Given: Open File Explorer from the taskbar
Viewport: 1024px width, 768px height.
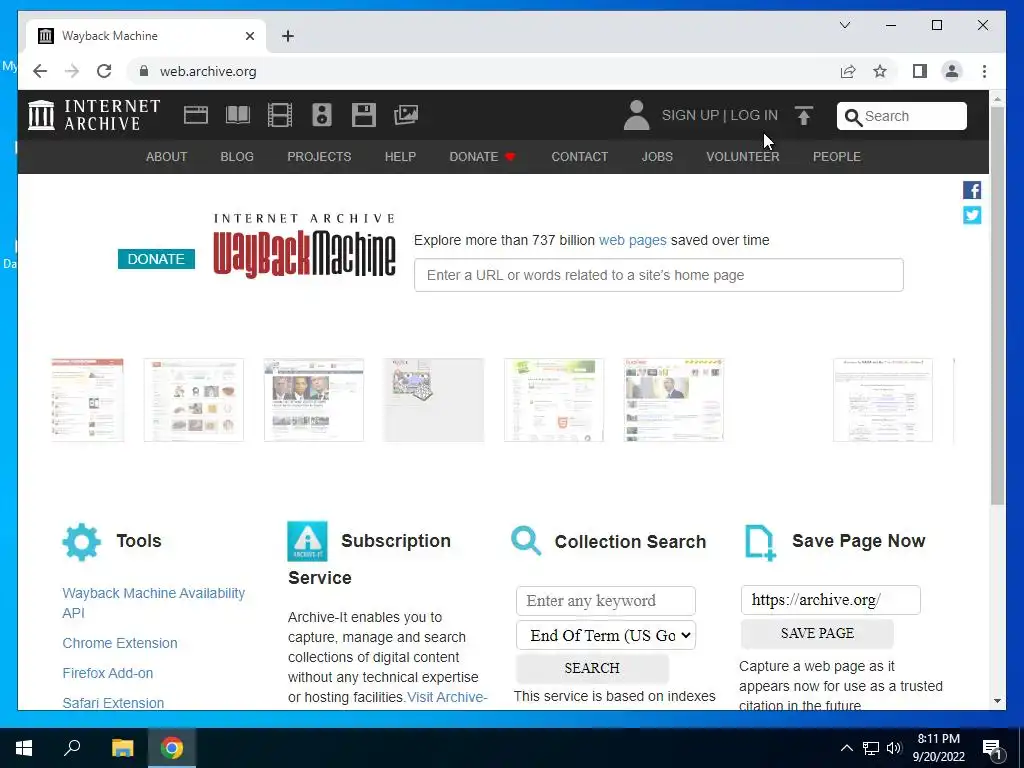Looking at the screenshot, I should point(122,748).
